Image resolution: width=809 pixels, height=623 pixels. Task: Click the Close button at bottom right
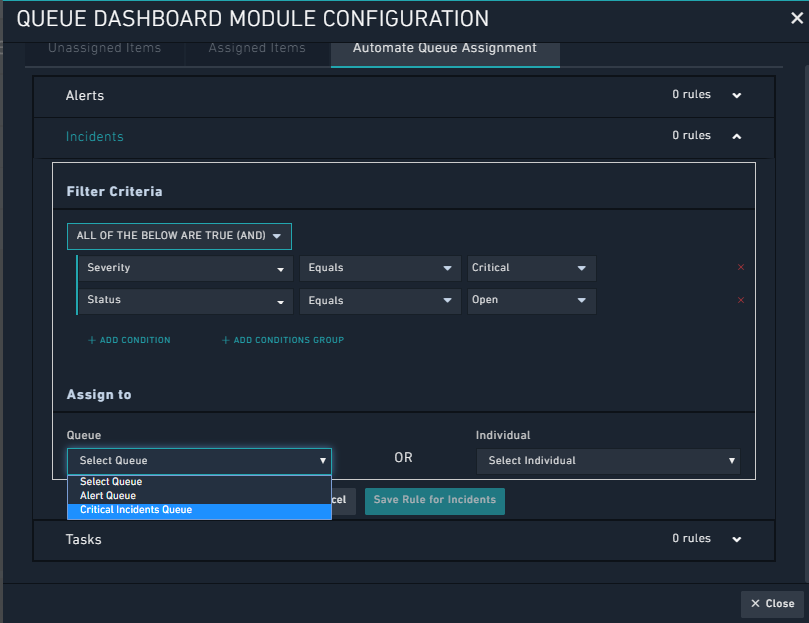coord(772,604)
